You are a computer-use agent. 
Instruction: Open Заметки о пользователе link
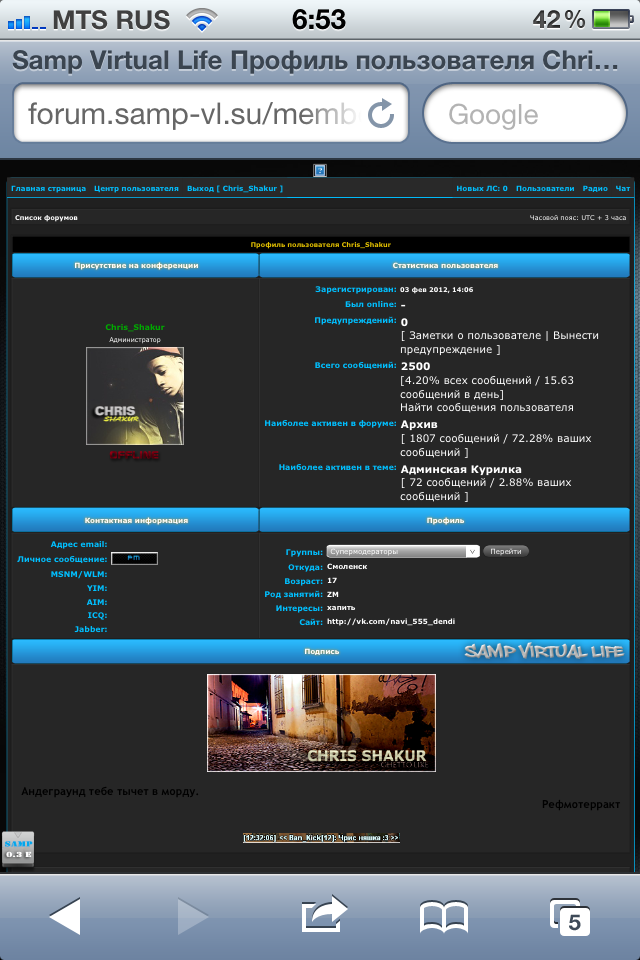coord(475,336)
